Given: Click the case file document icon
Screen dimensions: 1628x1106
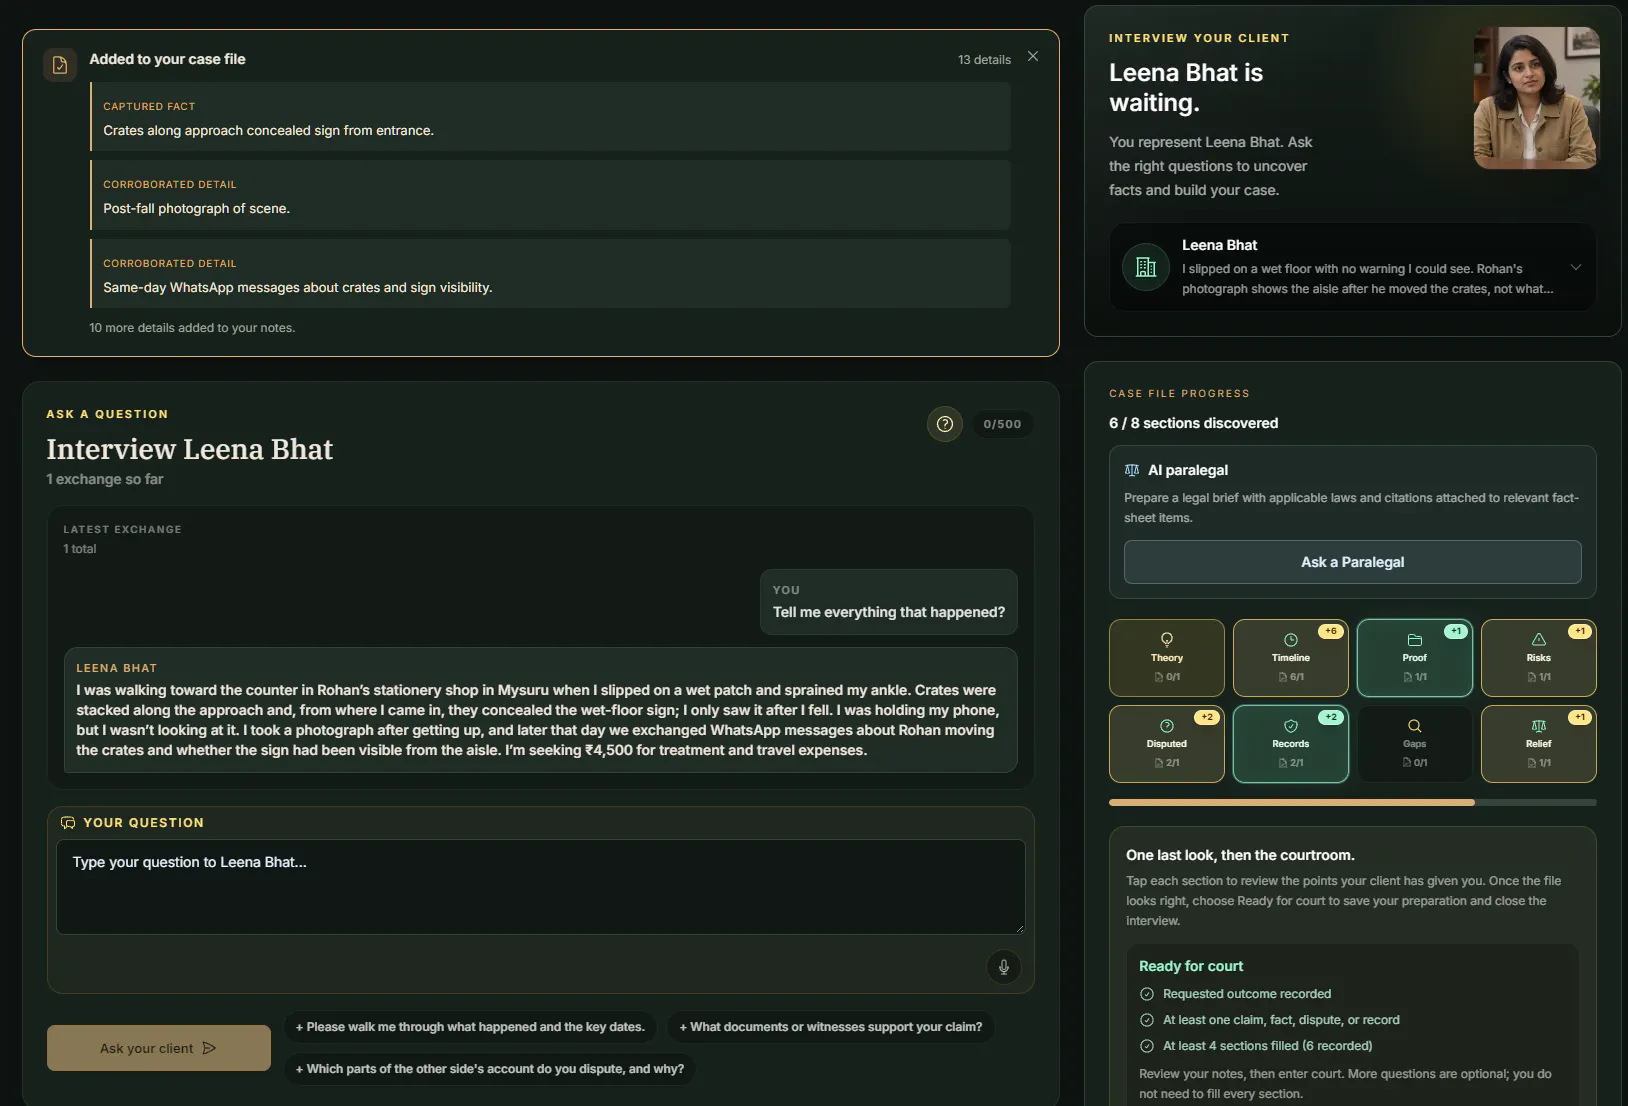Looking at the screenshot, I should (x=60, y=65).
